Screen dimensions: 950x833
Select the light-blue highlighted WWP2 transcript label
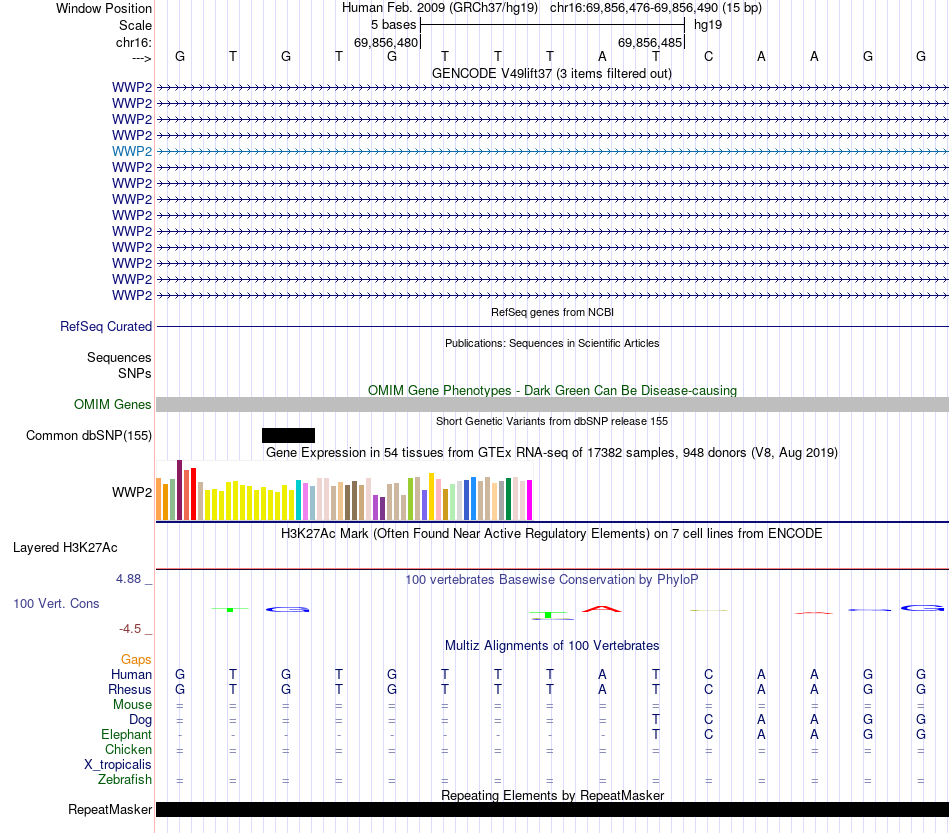tap(132, 151)
